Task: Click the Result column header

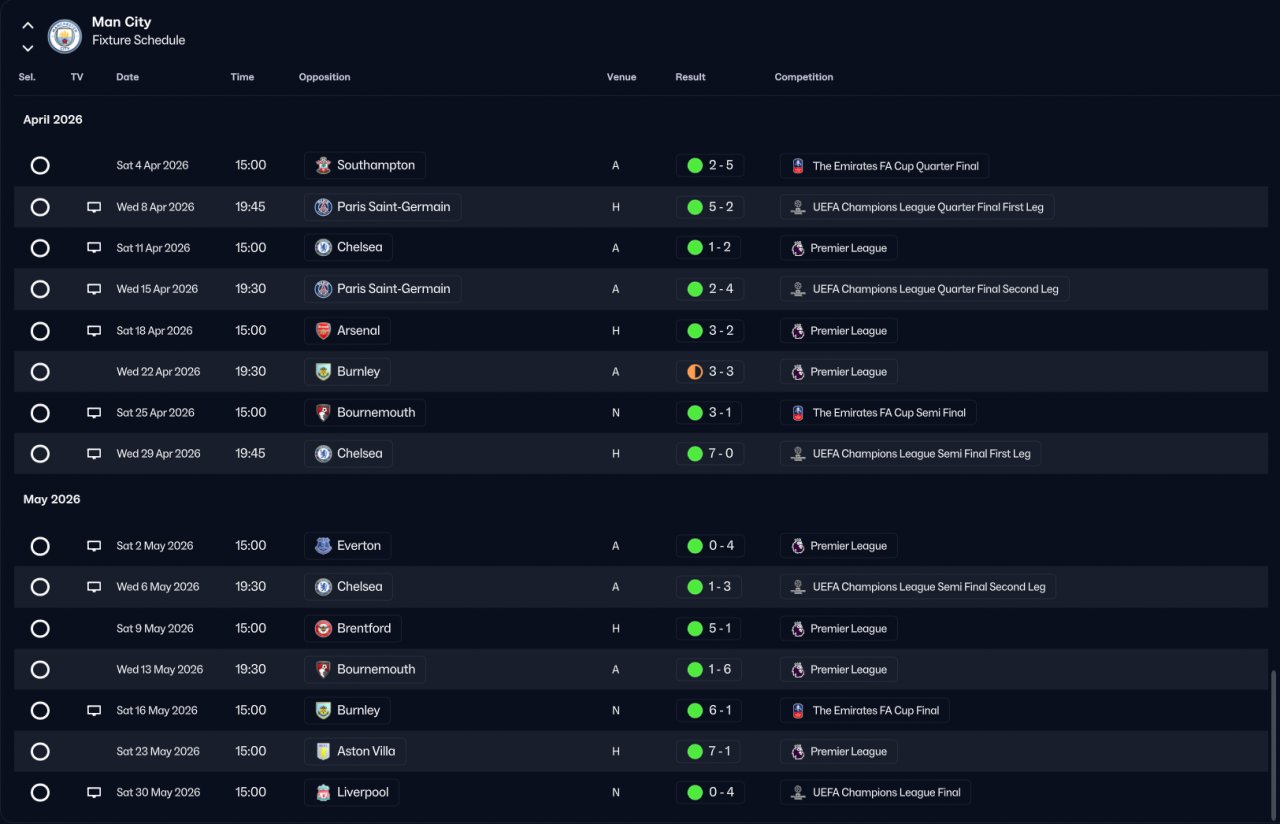Action: [x=690, y=77]
